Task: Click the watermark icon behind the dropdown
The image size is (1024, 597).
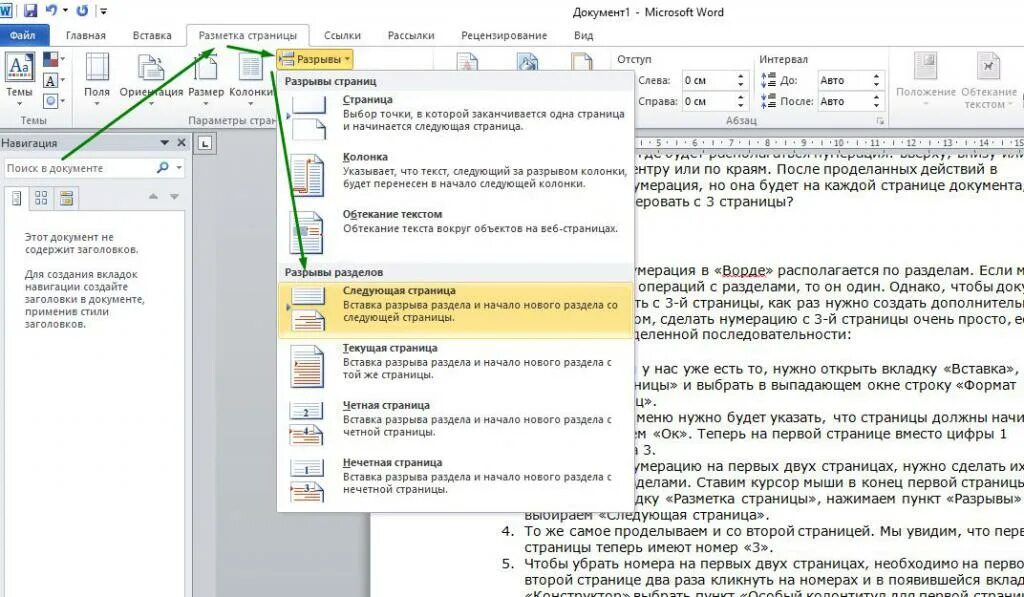Action: click(468, 61)
